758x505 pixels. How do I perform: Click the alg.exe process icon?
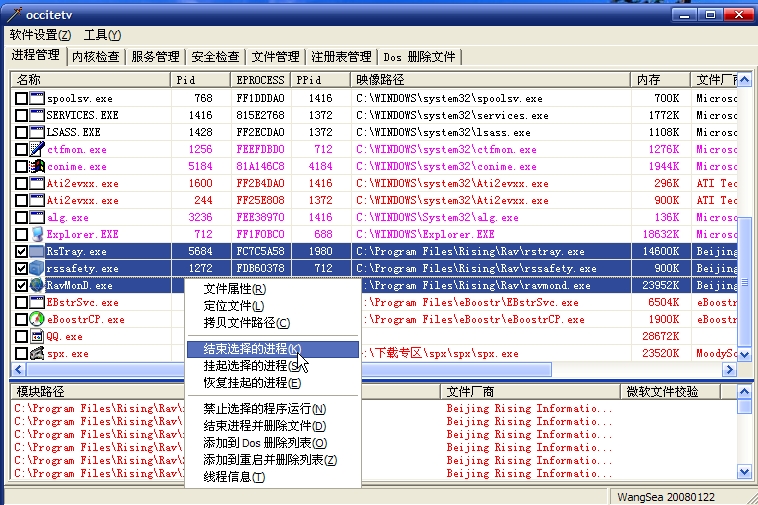(37, 217)
